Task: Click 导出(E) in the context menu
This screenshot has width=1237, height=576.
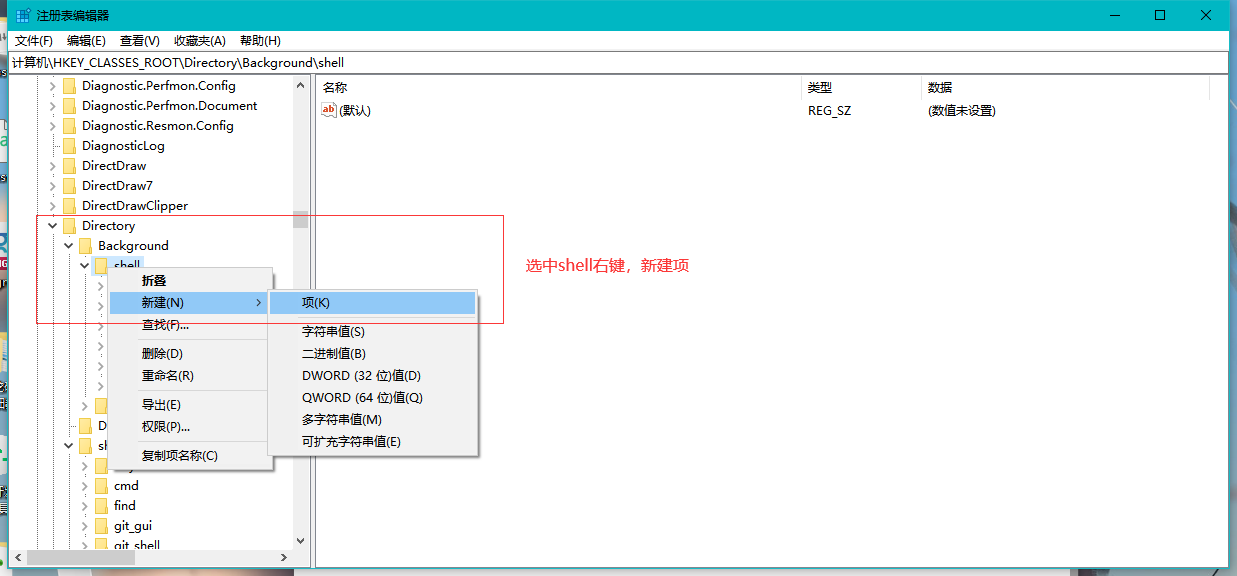Action: pos(190,405)
